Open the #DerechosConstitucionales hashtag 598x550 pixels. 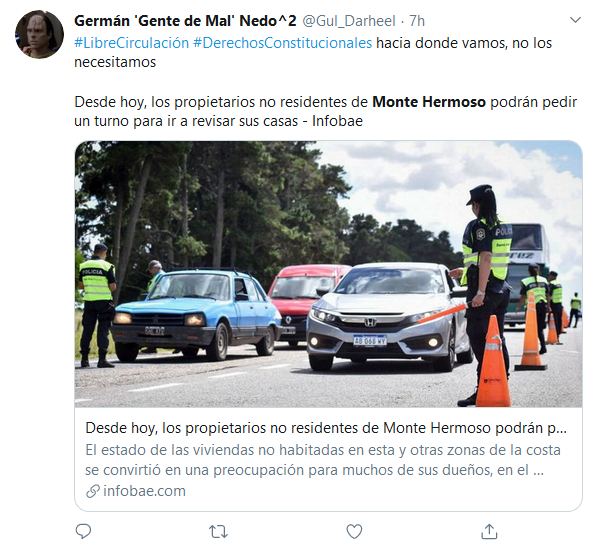point(282,43)
